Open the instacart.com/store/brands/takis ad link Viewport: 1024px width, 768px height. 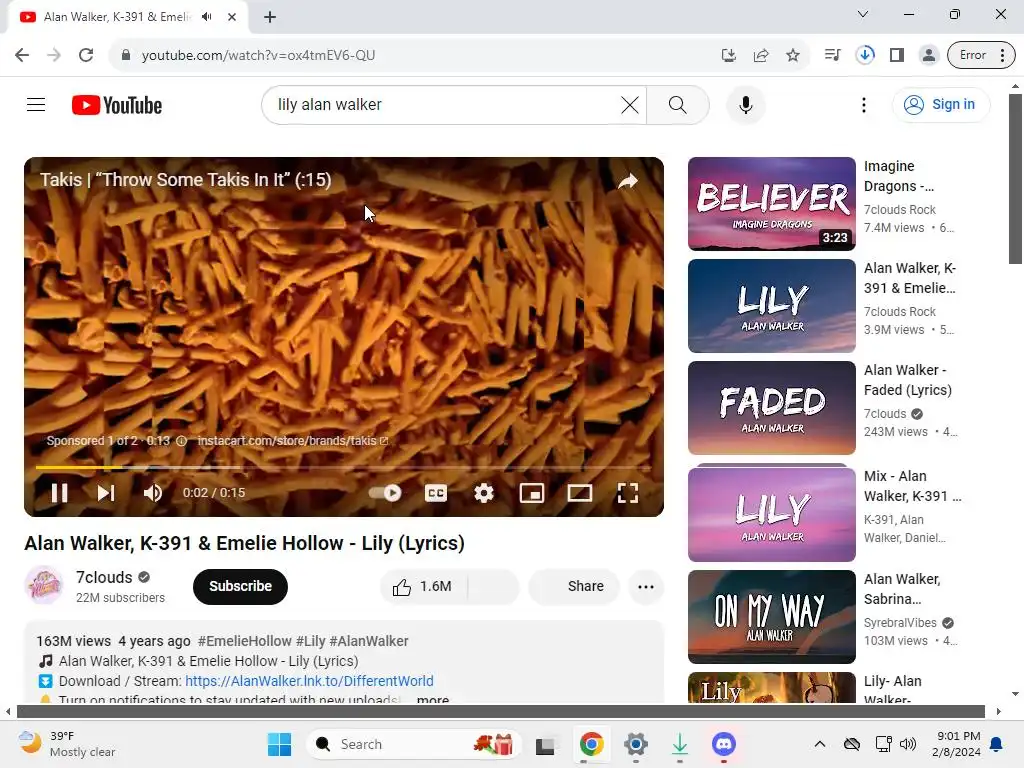[x=293, y=441]
